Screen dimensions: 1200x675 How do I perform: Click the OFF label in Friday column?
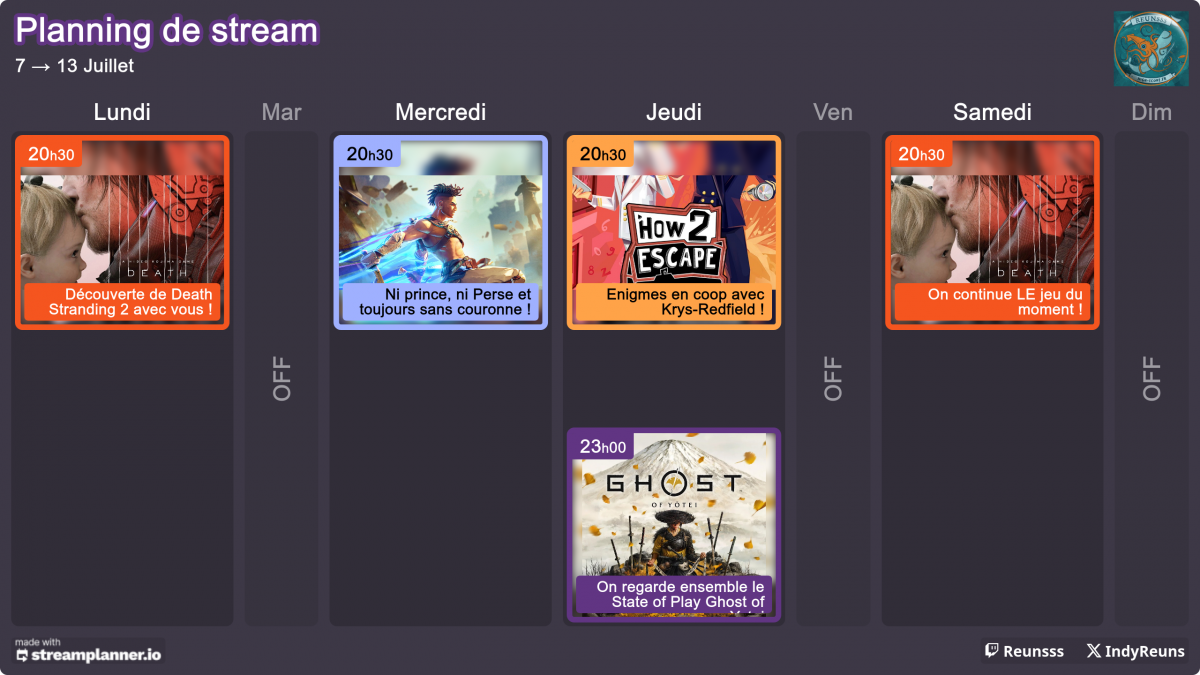(833, 378)
